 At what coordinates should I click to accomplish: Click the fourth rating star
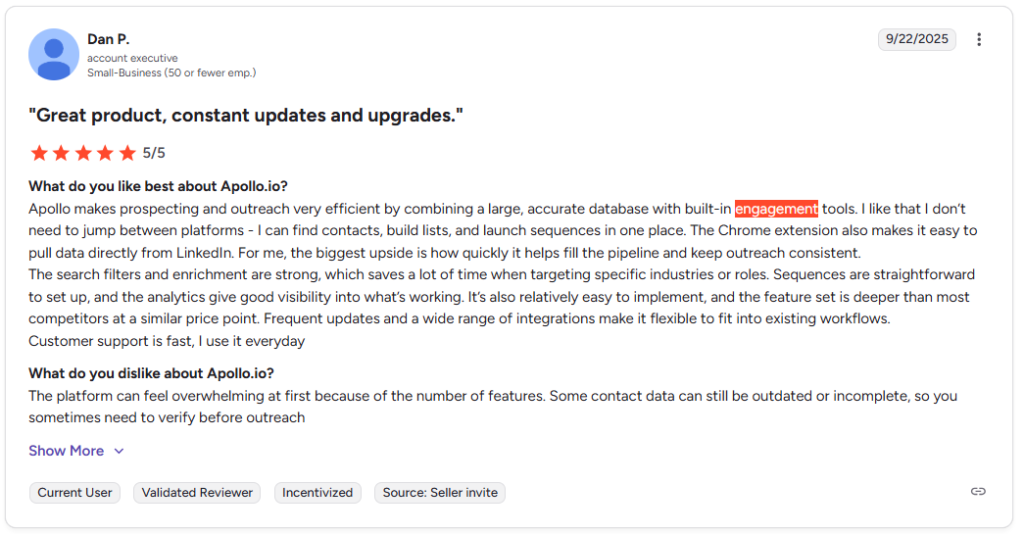click(105, 153)
